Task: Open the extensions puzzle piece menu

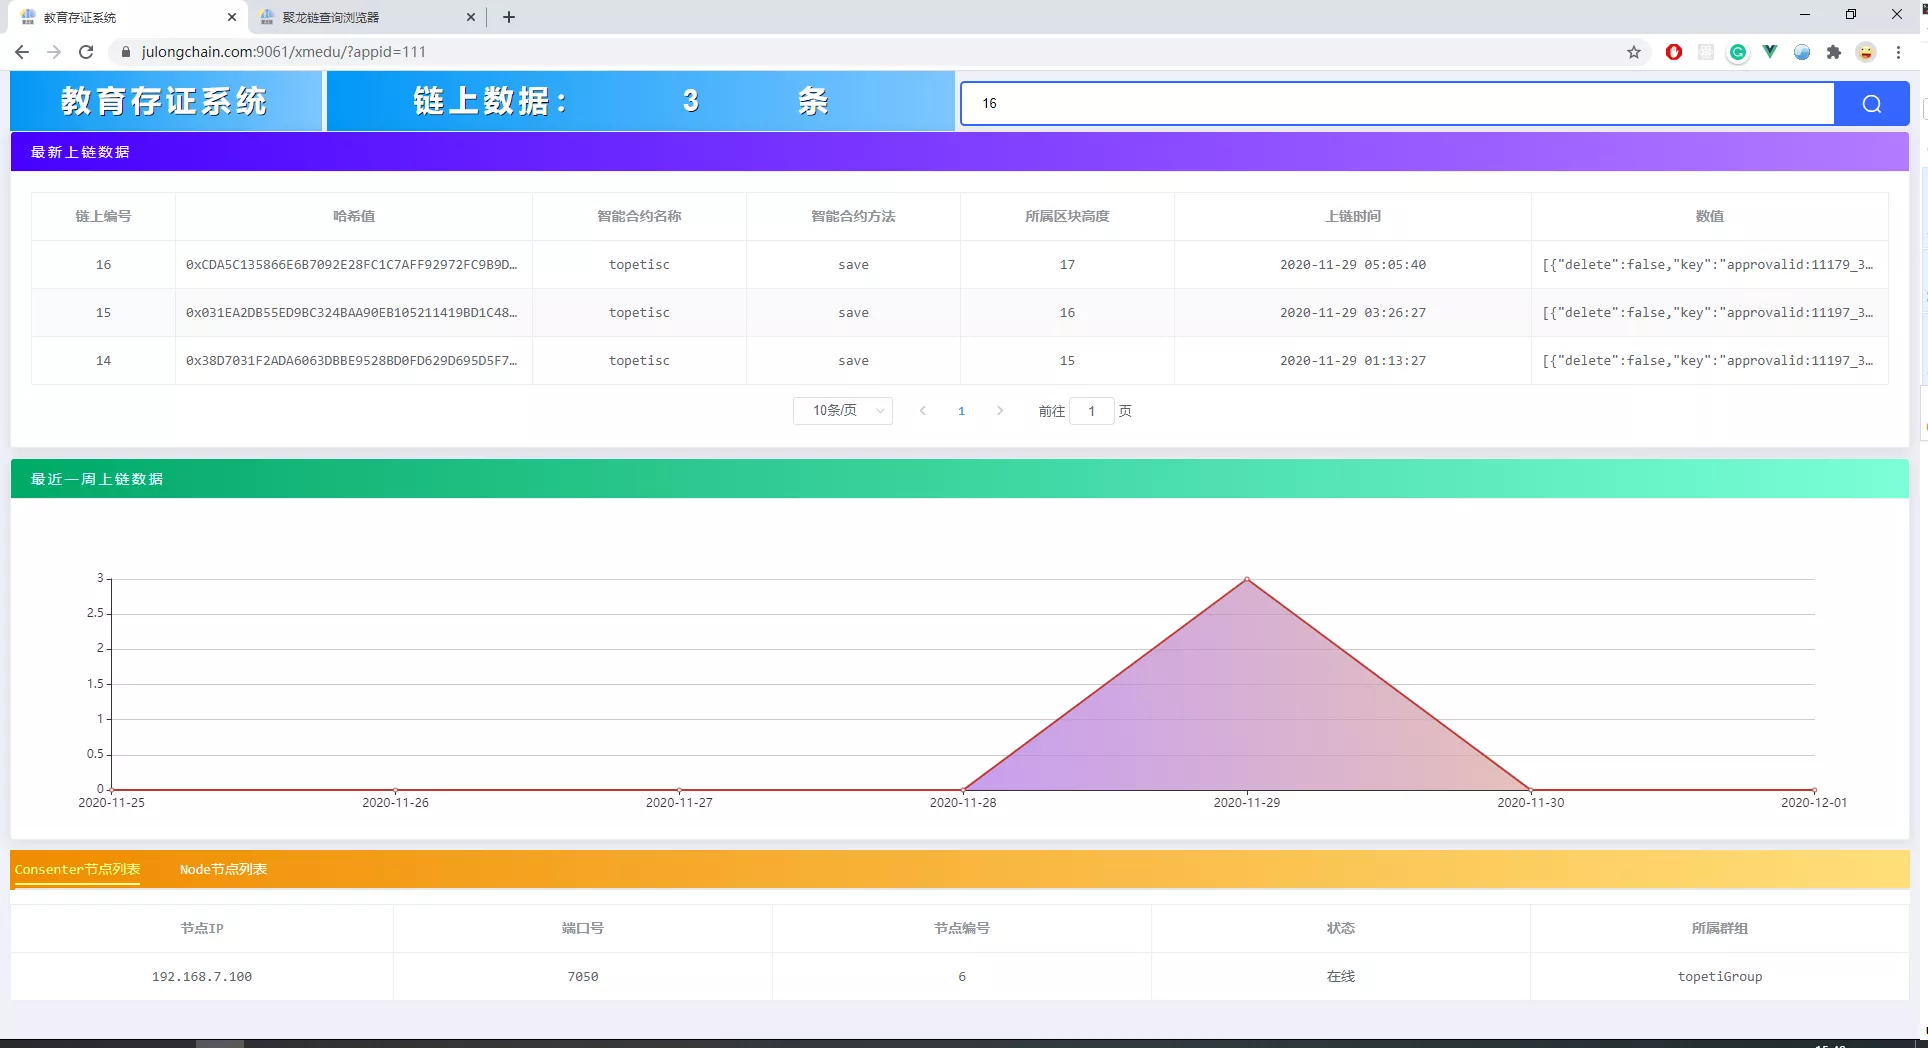Action: [x=1834, y=52]
